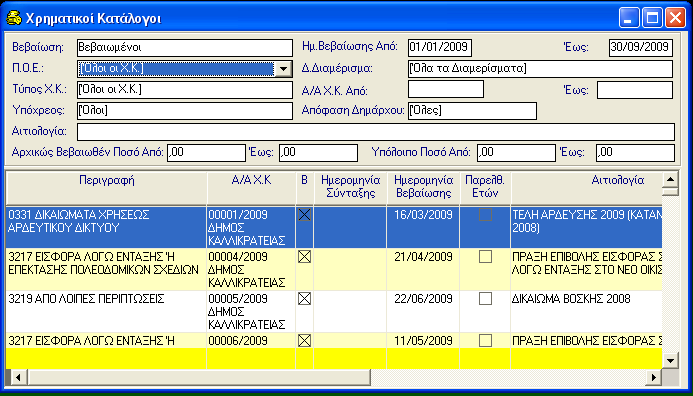Viewport: 693px width, 396px height.
Task: Click the Περιγραφή column header
Action: tap(107, 188)
